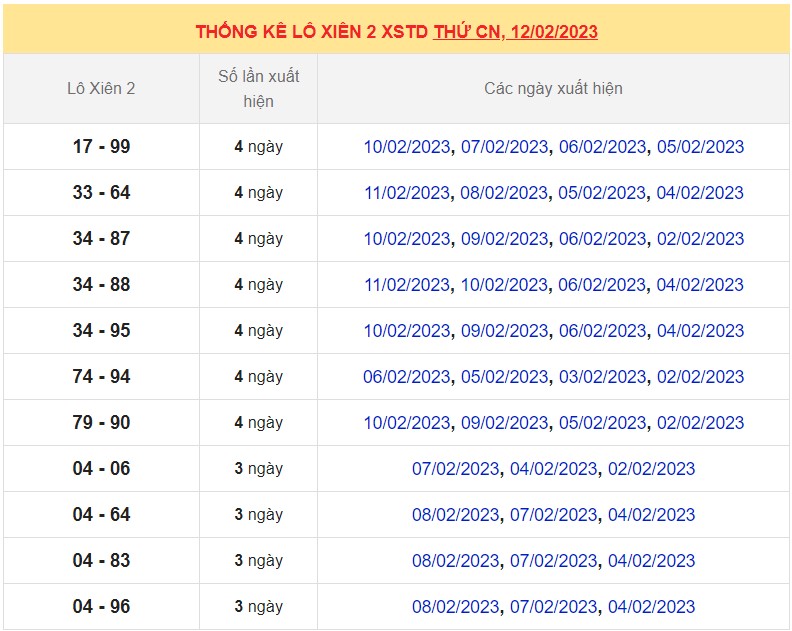This screenshot has height=631, width=792.
Task: Click 11/02/2023 in the 33 - 64 row
Action: (x=407, y=193)
